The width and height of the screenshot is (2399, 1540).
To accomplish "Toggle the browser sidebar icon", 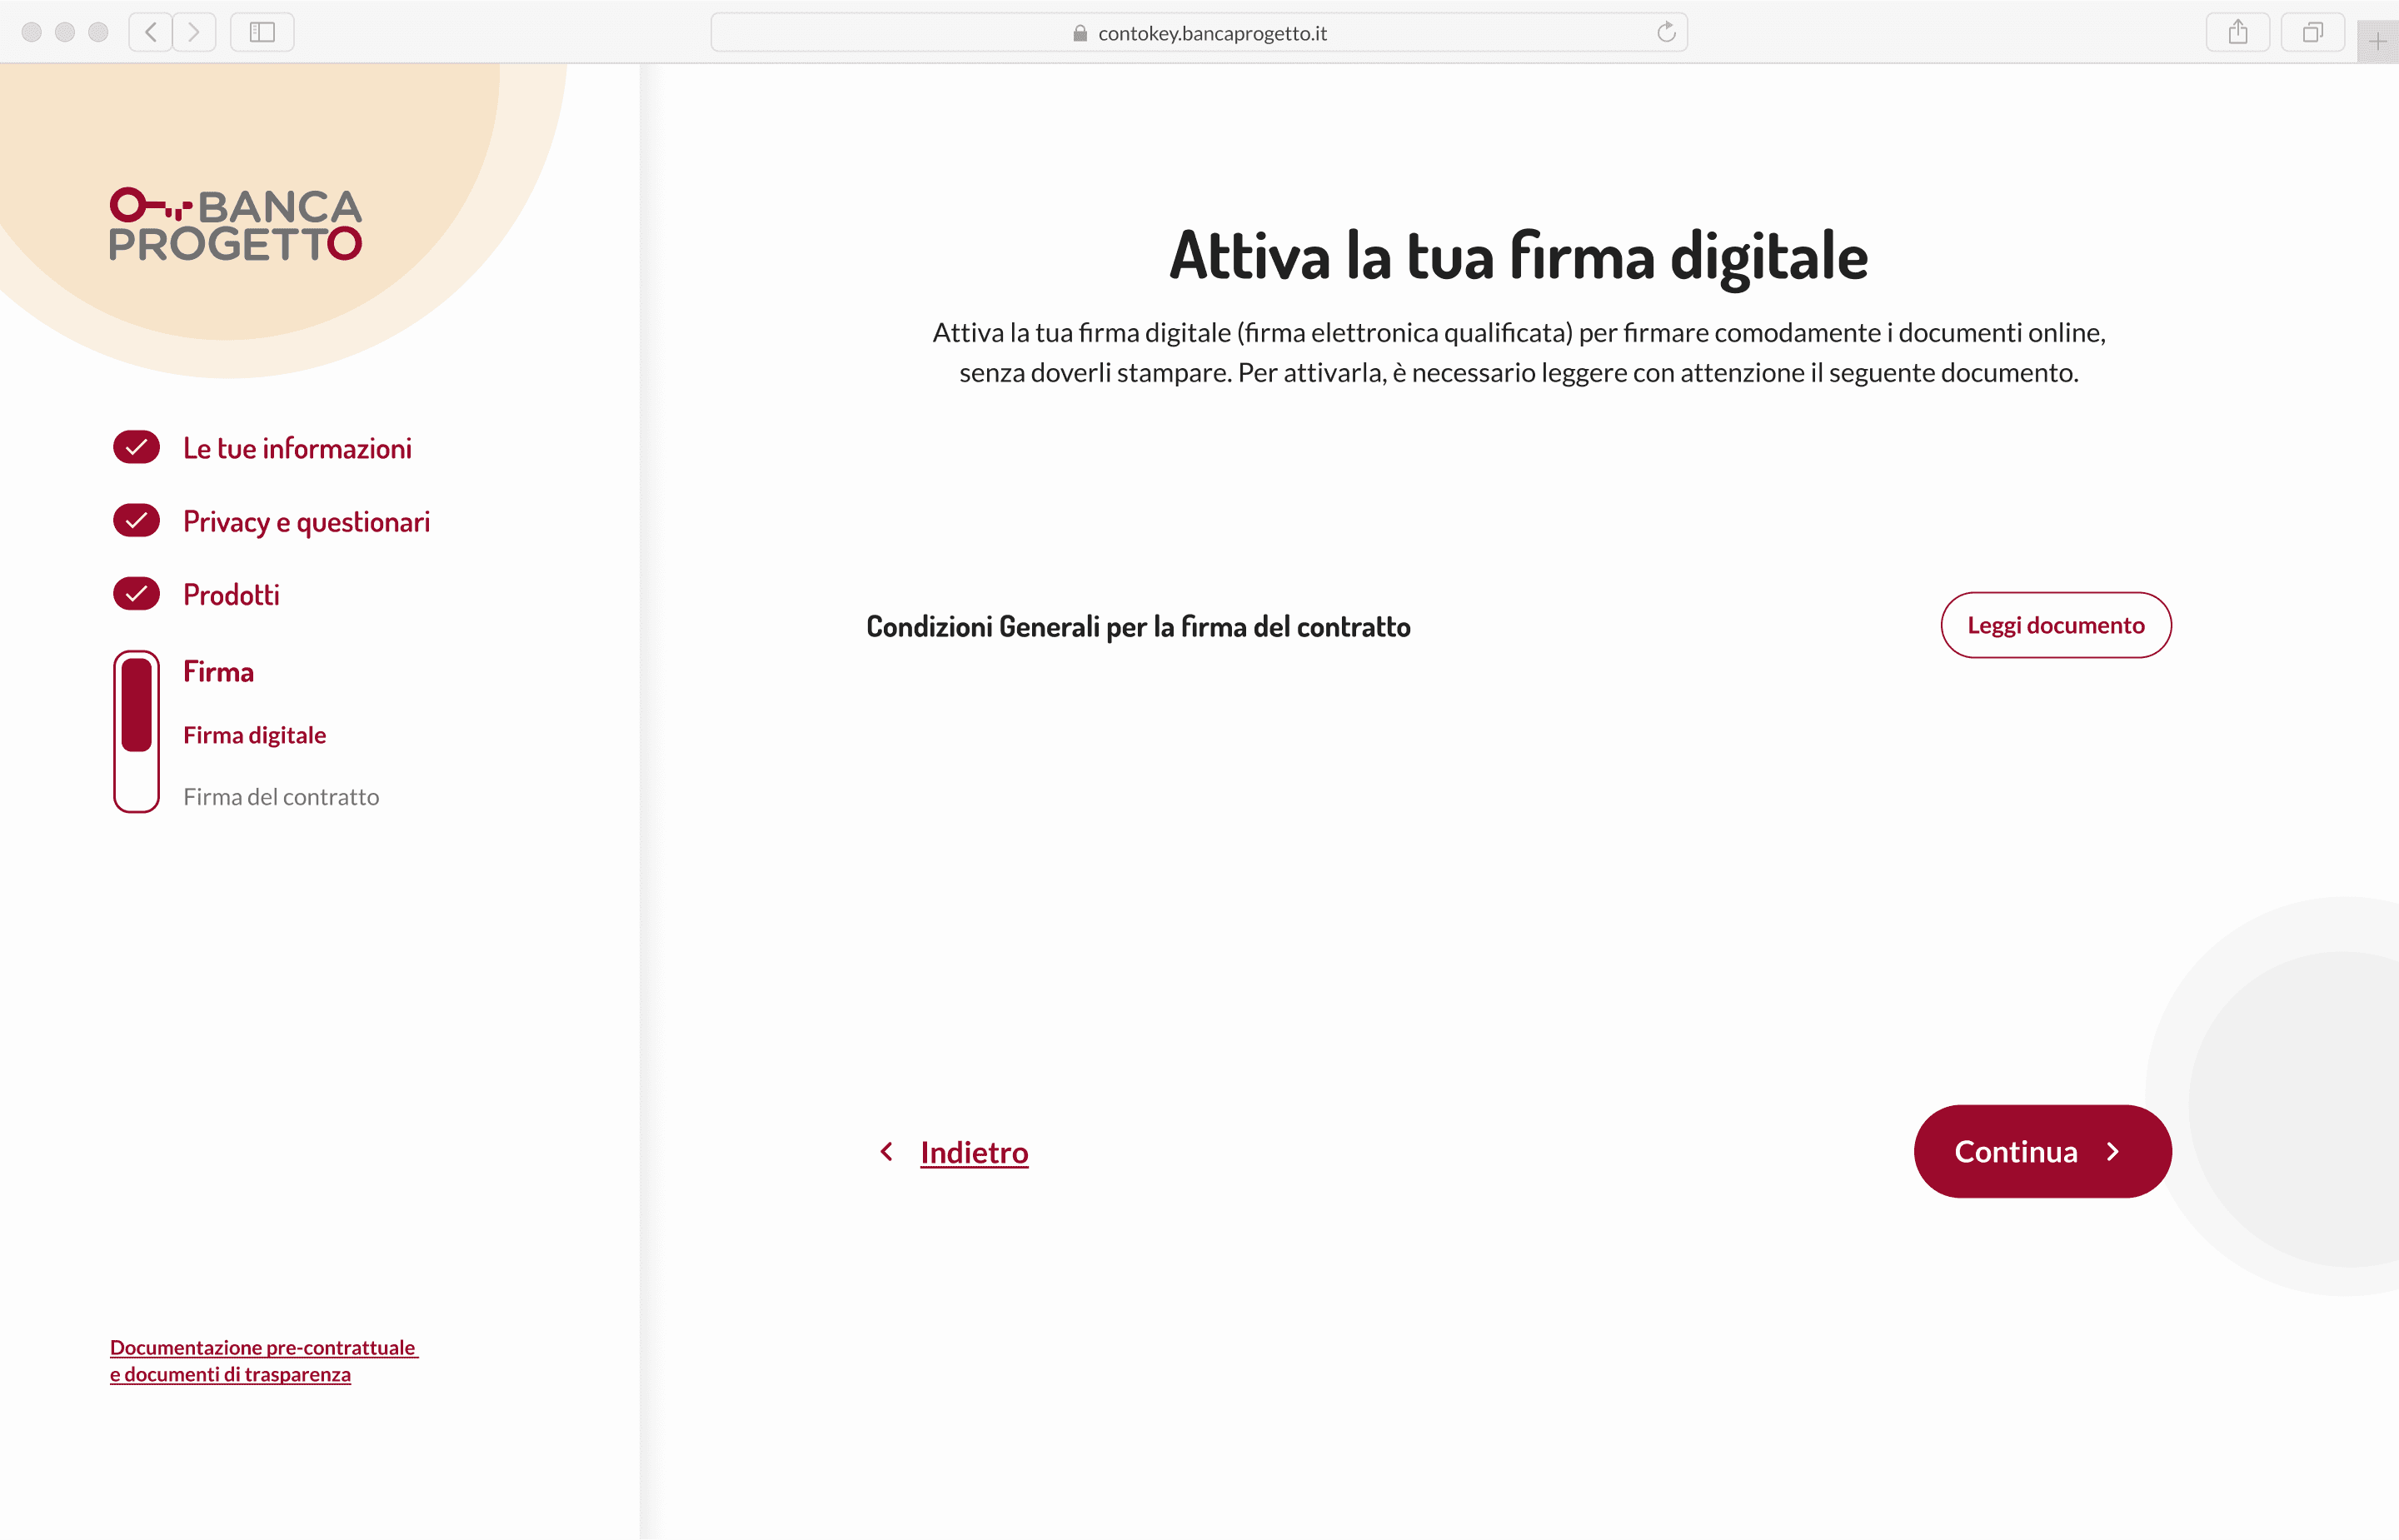I will click(262, 32).
